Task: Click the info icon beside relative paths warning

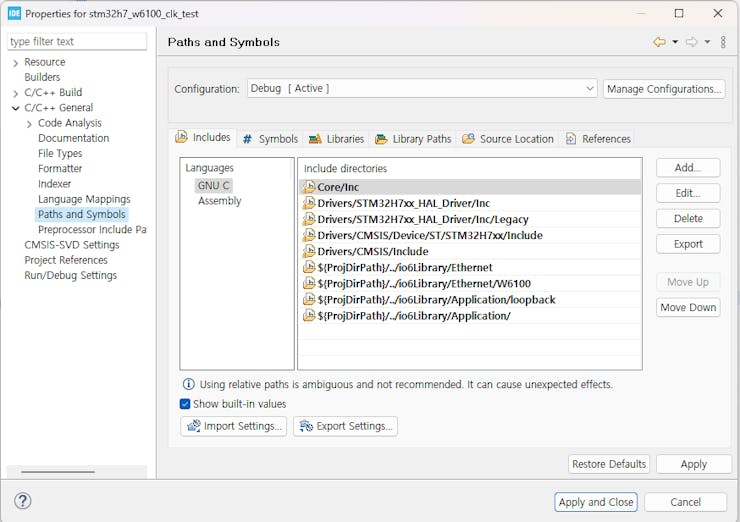Action: (188, 384)
